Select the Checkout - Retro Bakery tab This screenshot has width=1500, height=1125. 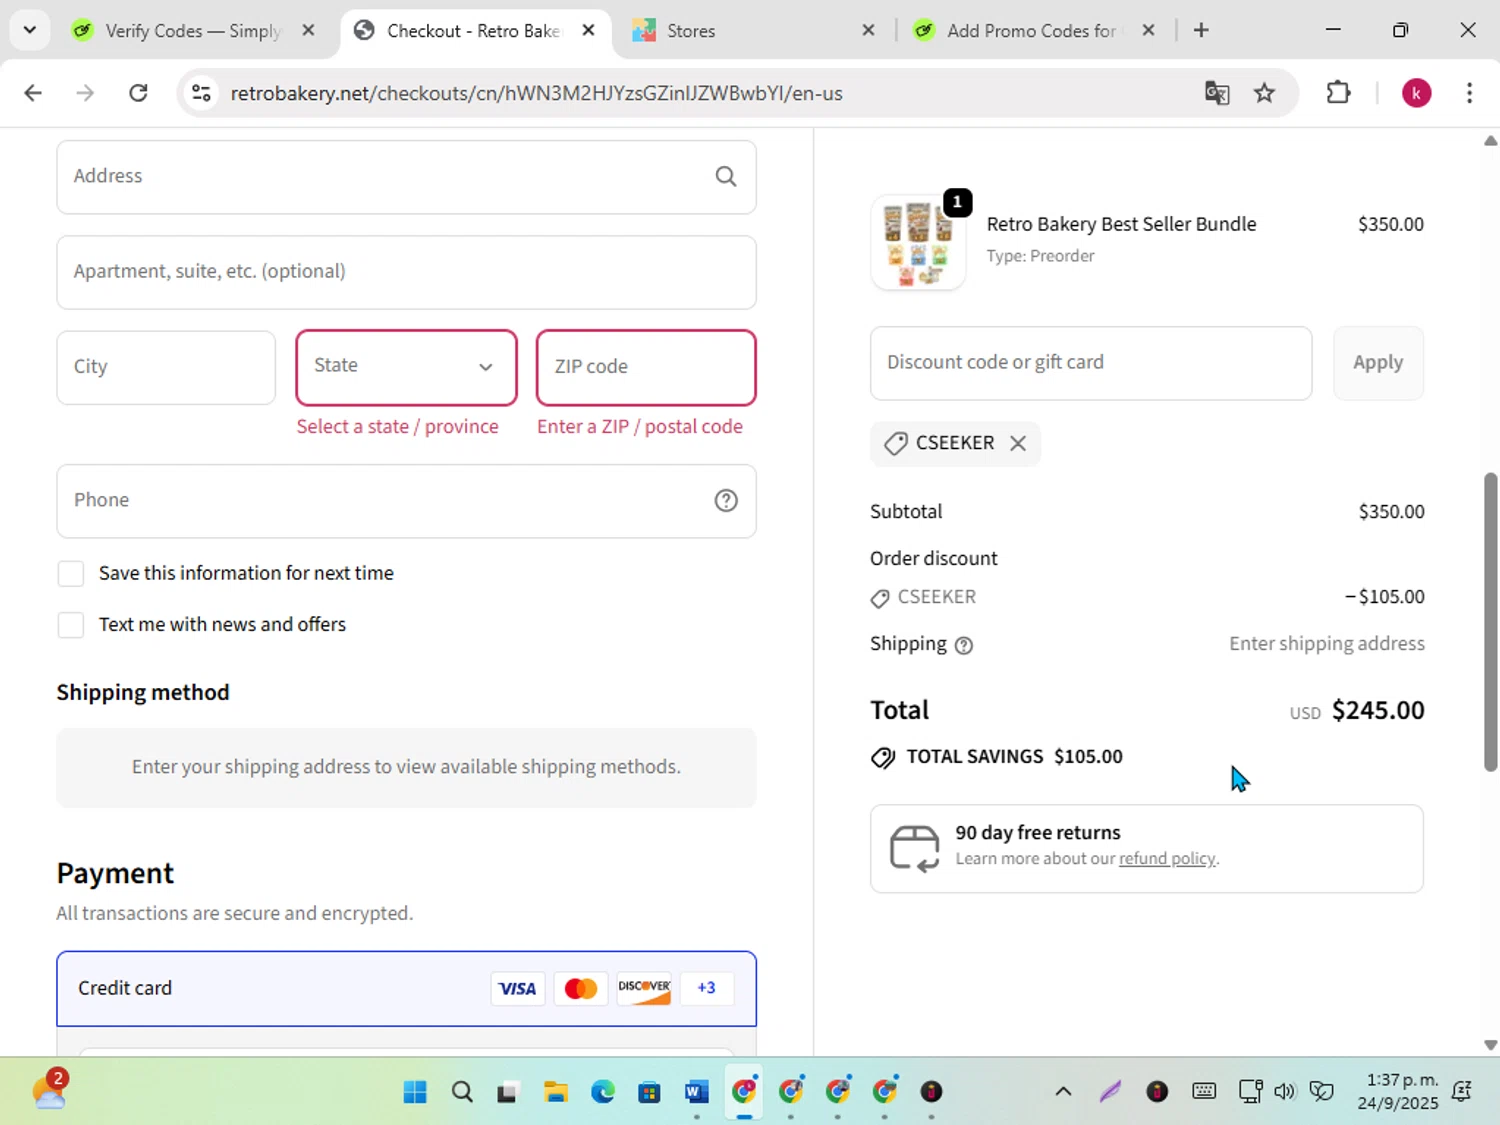coord(475,31)
